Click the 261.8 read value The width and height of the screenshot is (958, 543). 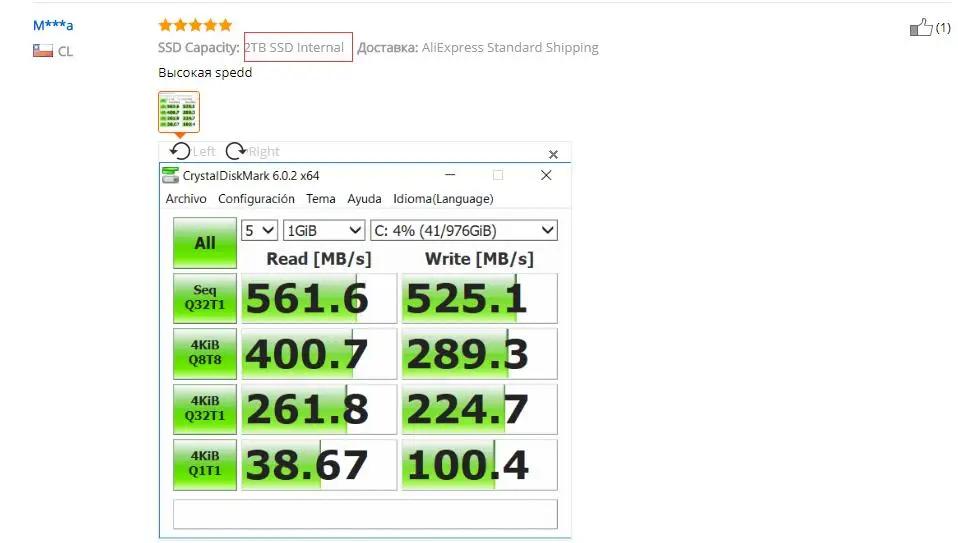click(319, 409)
